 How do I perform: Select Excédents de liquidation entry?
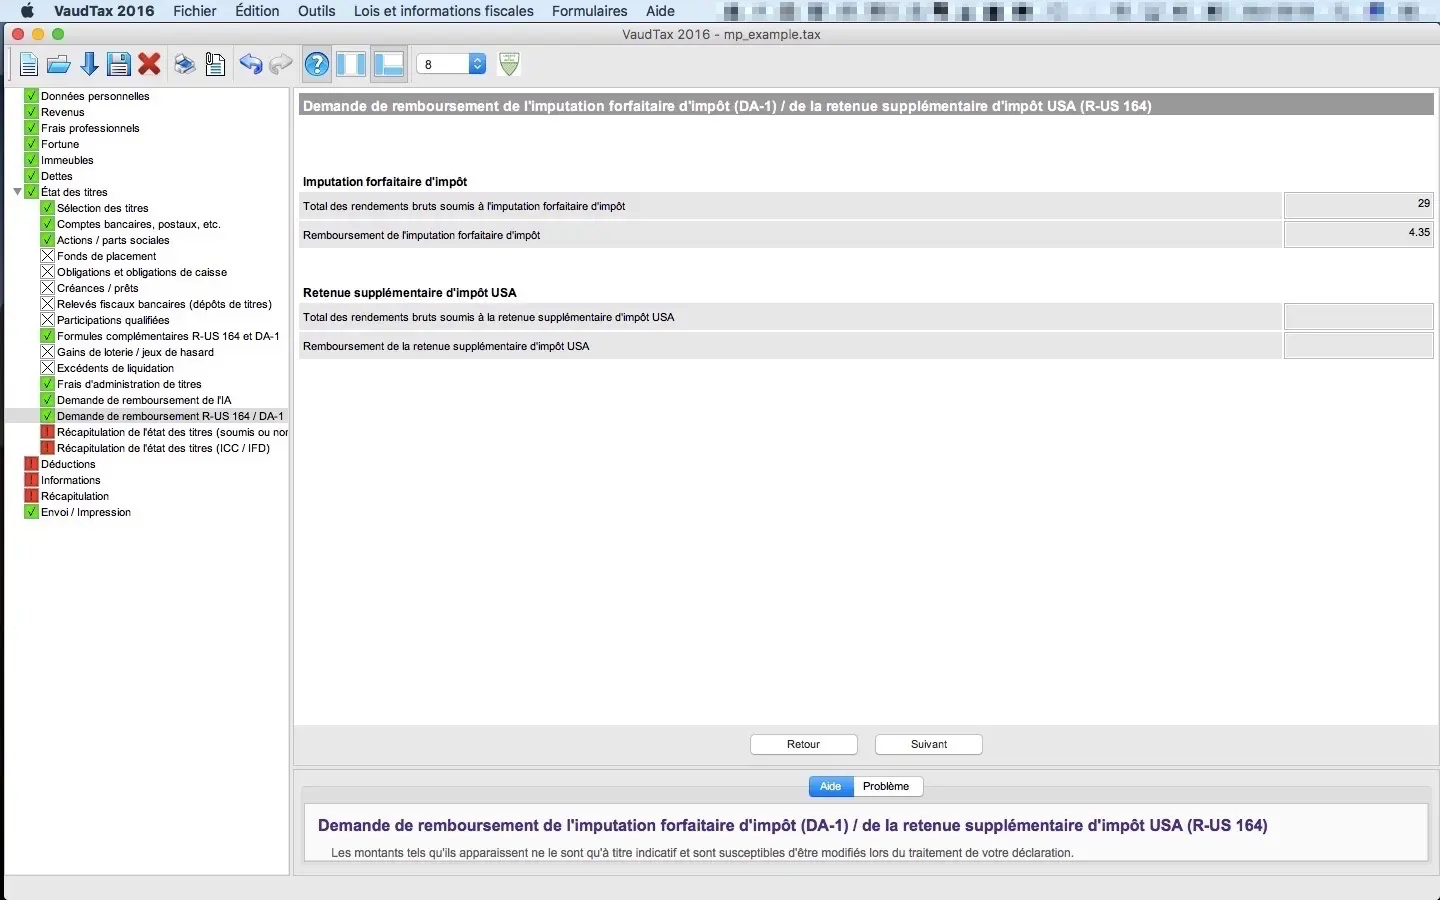pyautogui.click(x=115, y=368)
